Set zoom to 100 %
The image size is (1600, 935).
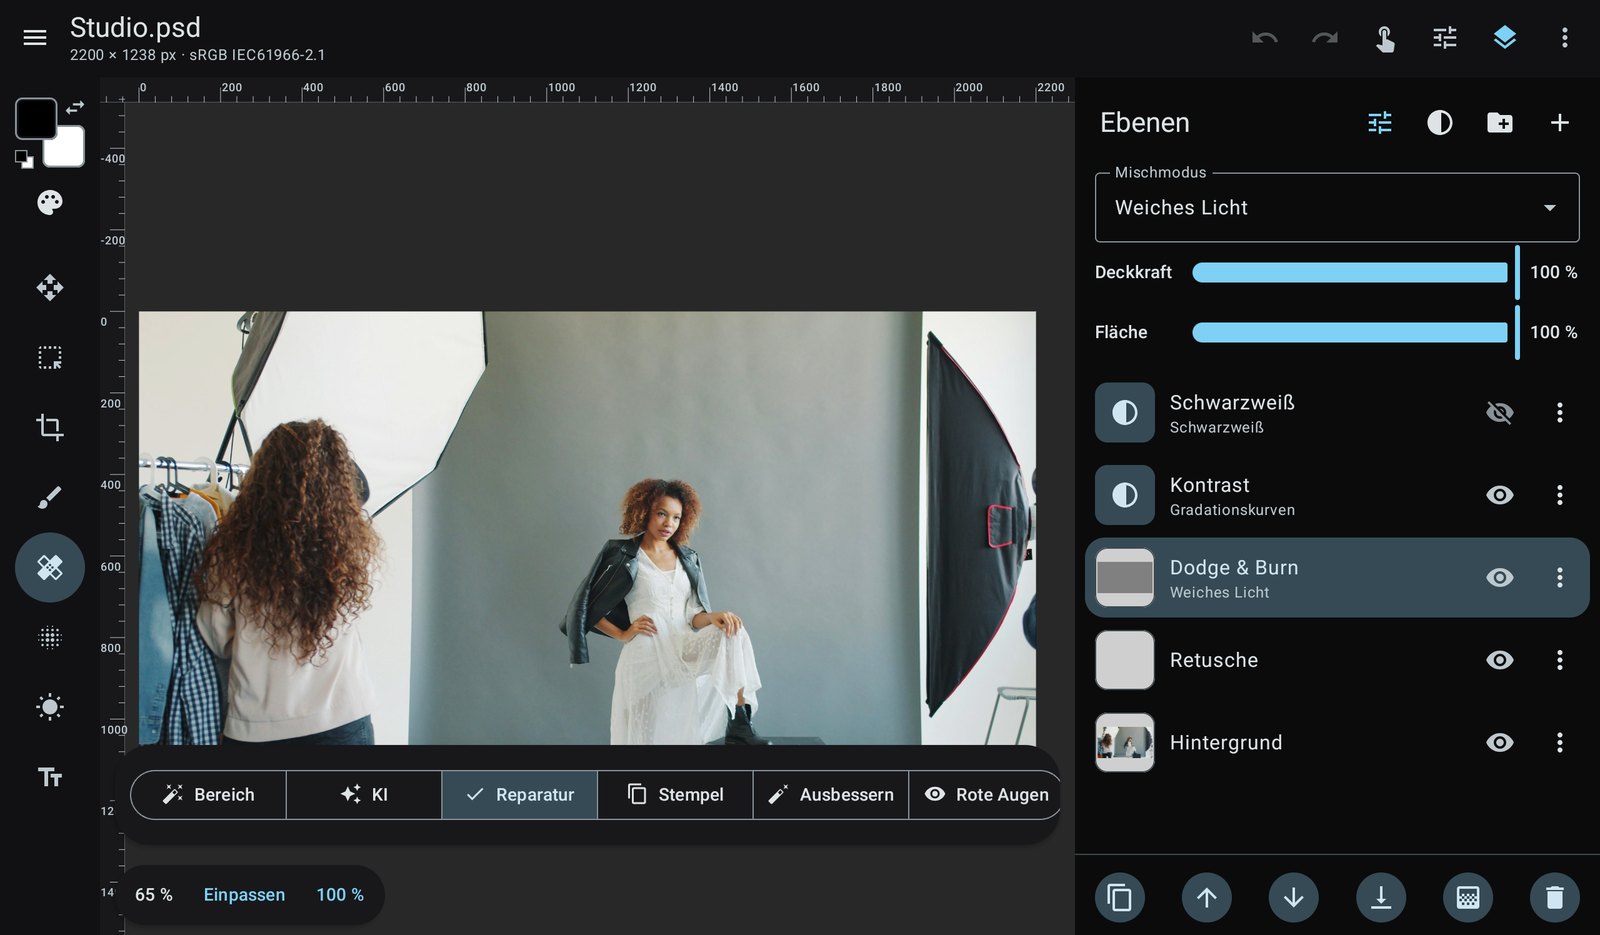pos(340,895)
